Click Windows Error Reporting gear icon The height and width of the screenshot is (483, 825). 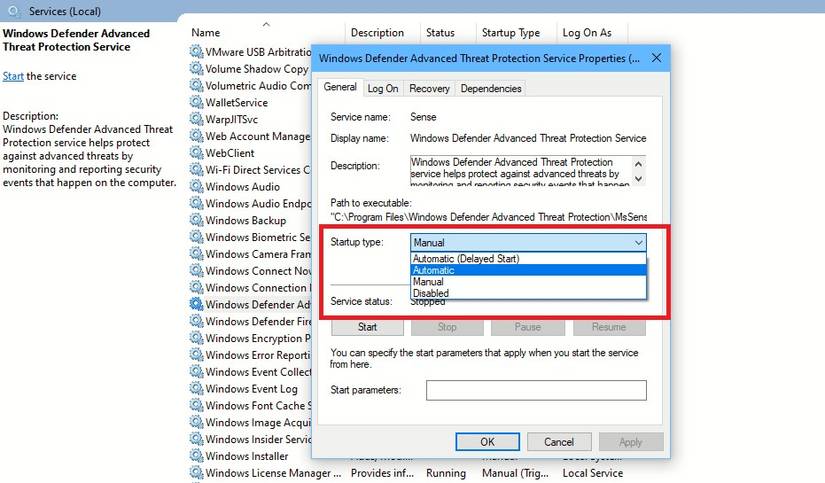point(196,355)
